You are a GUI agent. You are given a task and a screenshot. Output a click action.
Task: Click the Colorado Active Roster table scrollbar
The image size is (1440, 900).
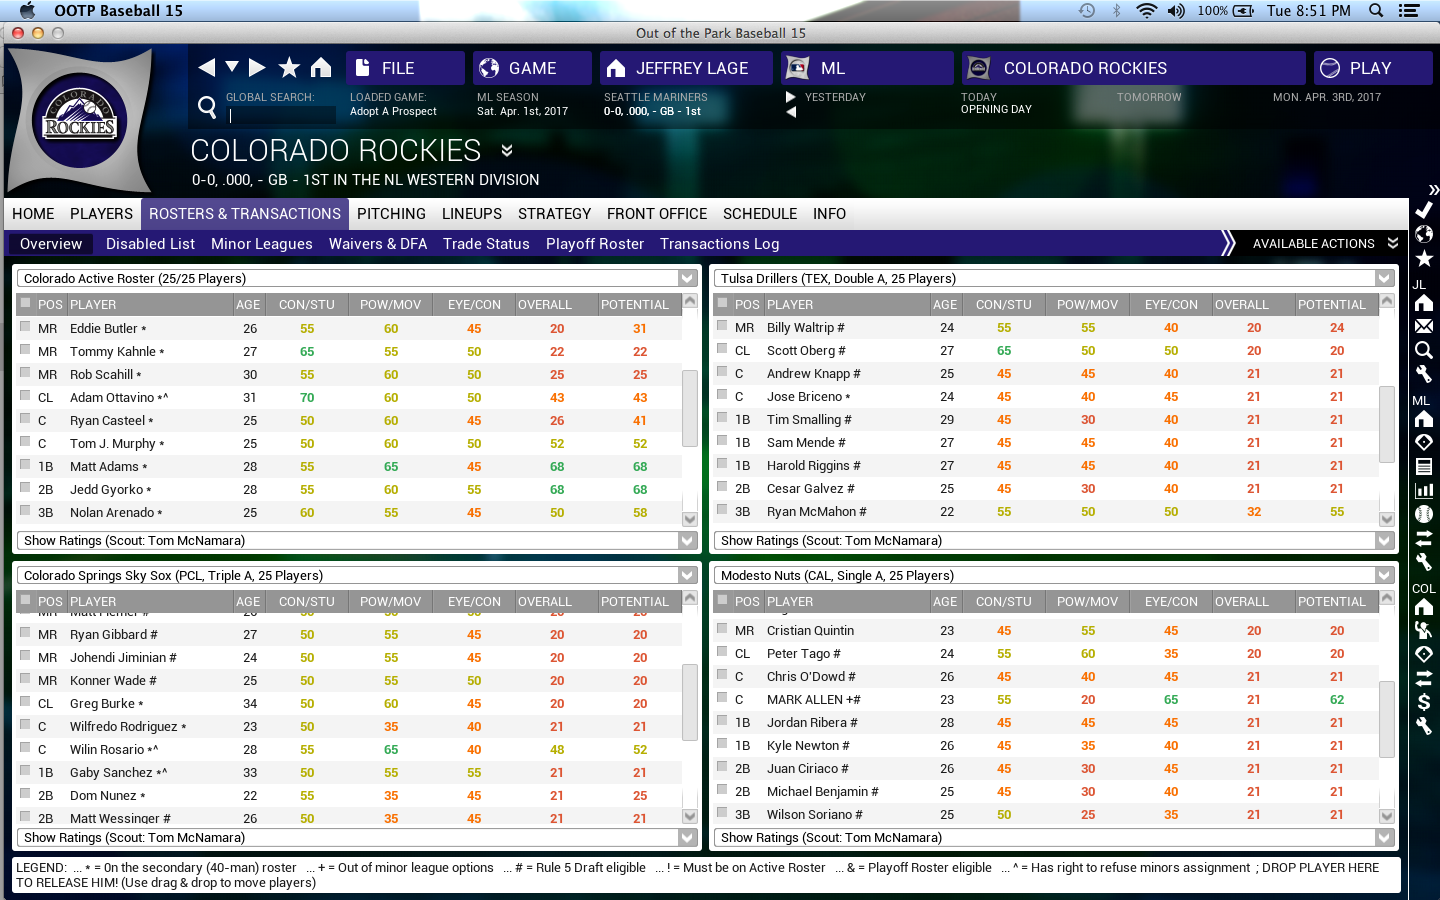click(689, 408)
